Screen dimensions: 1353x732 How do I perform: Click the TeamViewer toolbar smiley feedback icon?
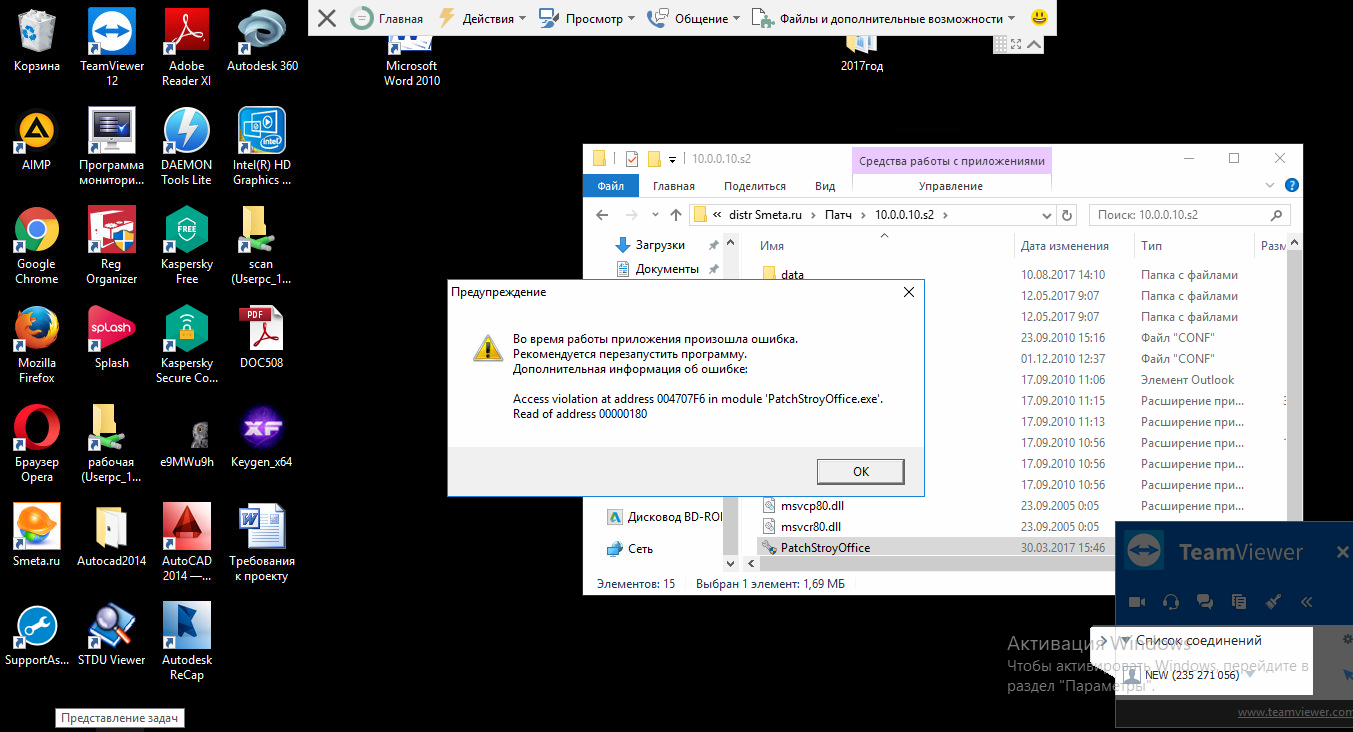tap(1040, 18)
